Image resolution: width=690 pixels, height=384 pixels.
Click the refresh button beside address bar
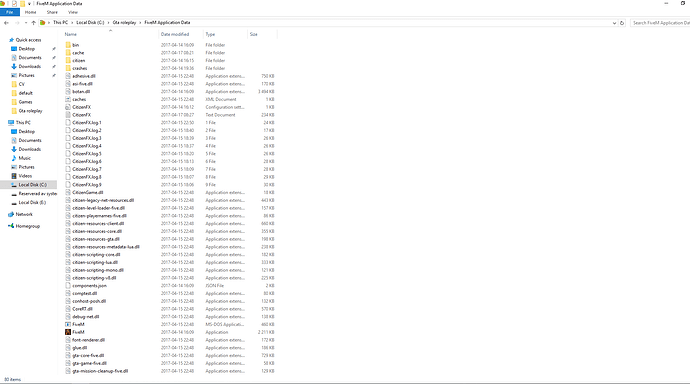[622, 23]
